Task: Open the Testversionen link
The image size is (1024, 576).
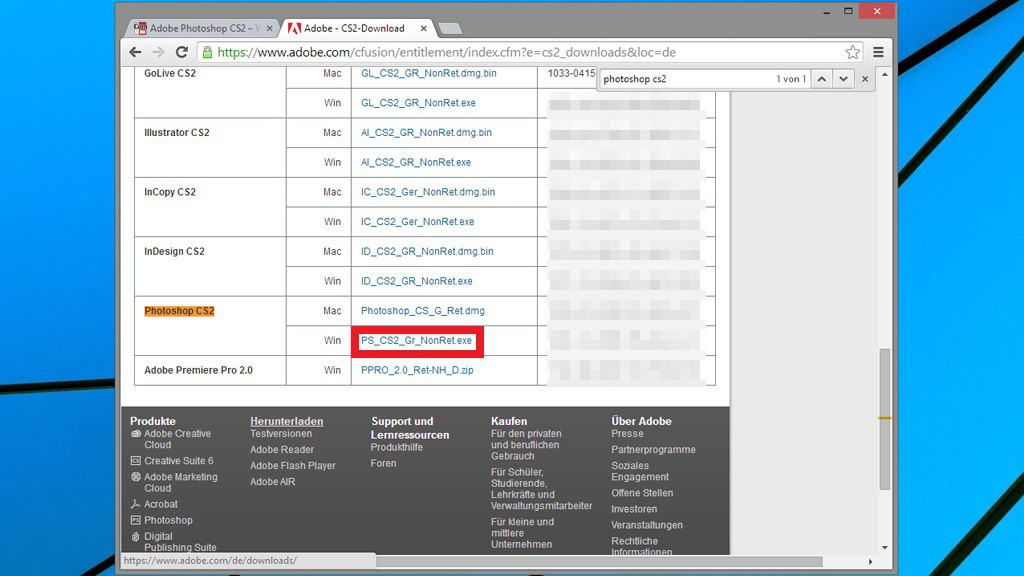Action: click(x=281, y=434)
